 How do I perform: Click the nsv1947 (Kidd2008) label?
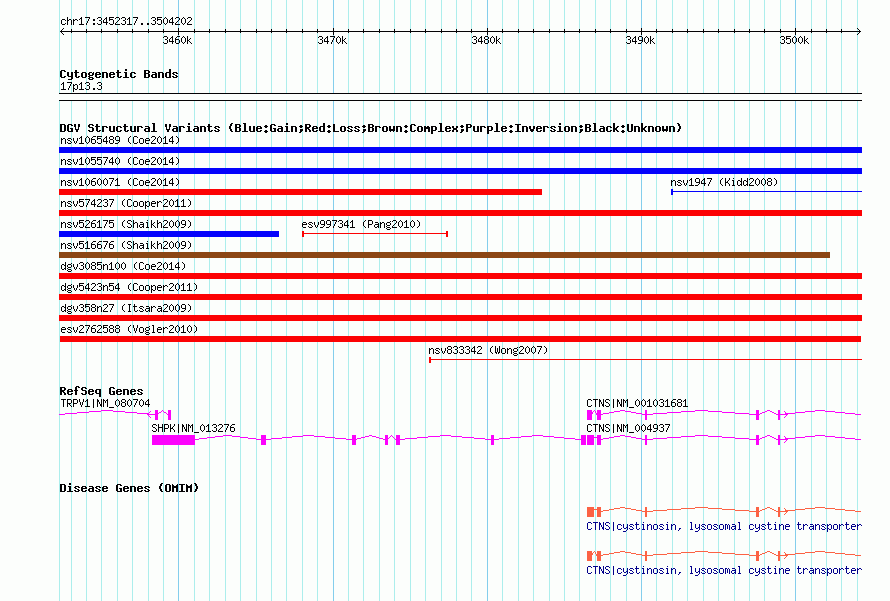coord(724,182)
